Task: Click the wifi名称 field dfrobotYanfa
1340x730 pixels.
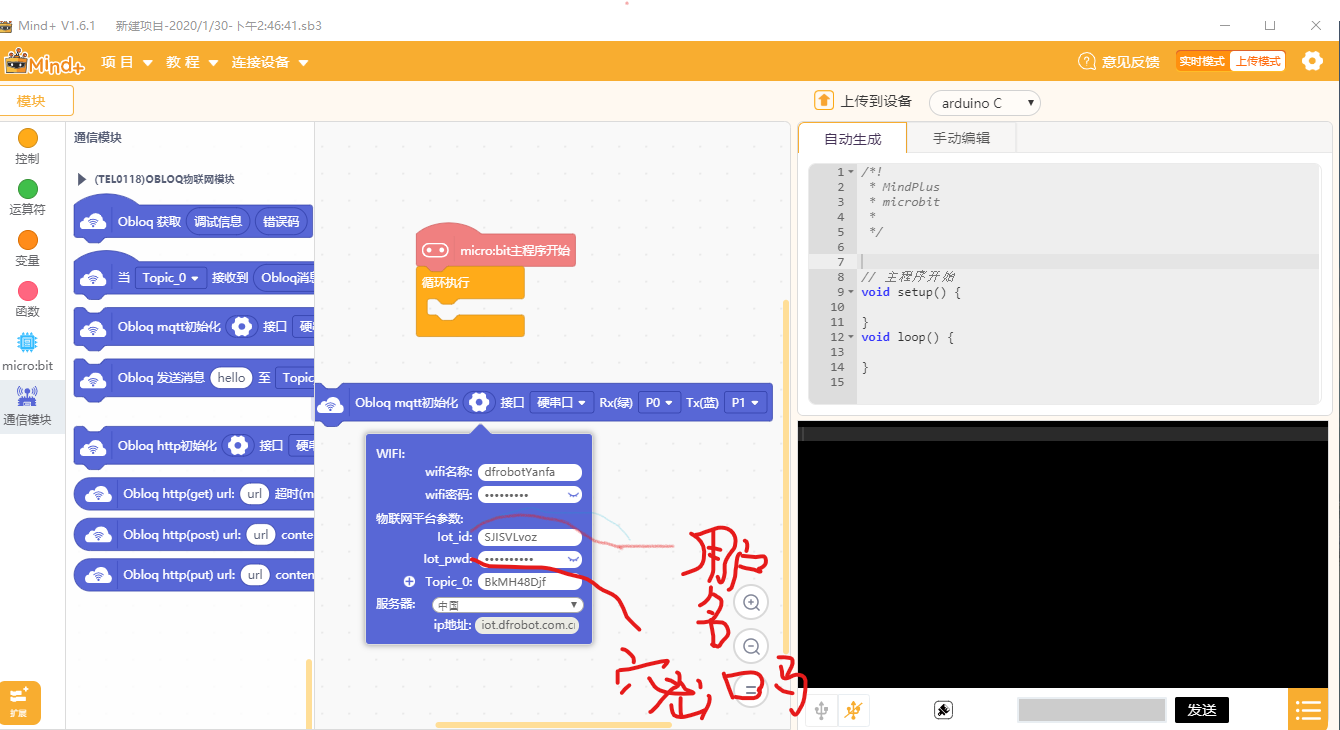Action: [x=529, y=472]
